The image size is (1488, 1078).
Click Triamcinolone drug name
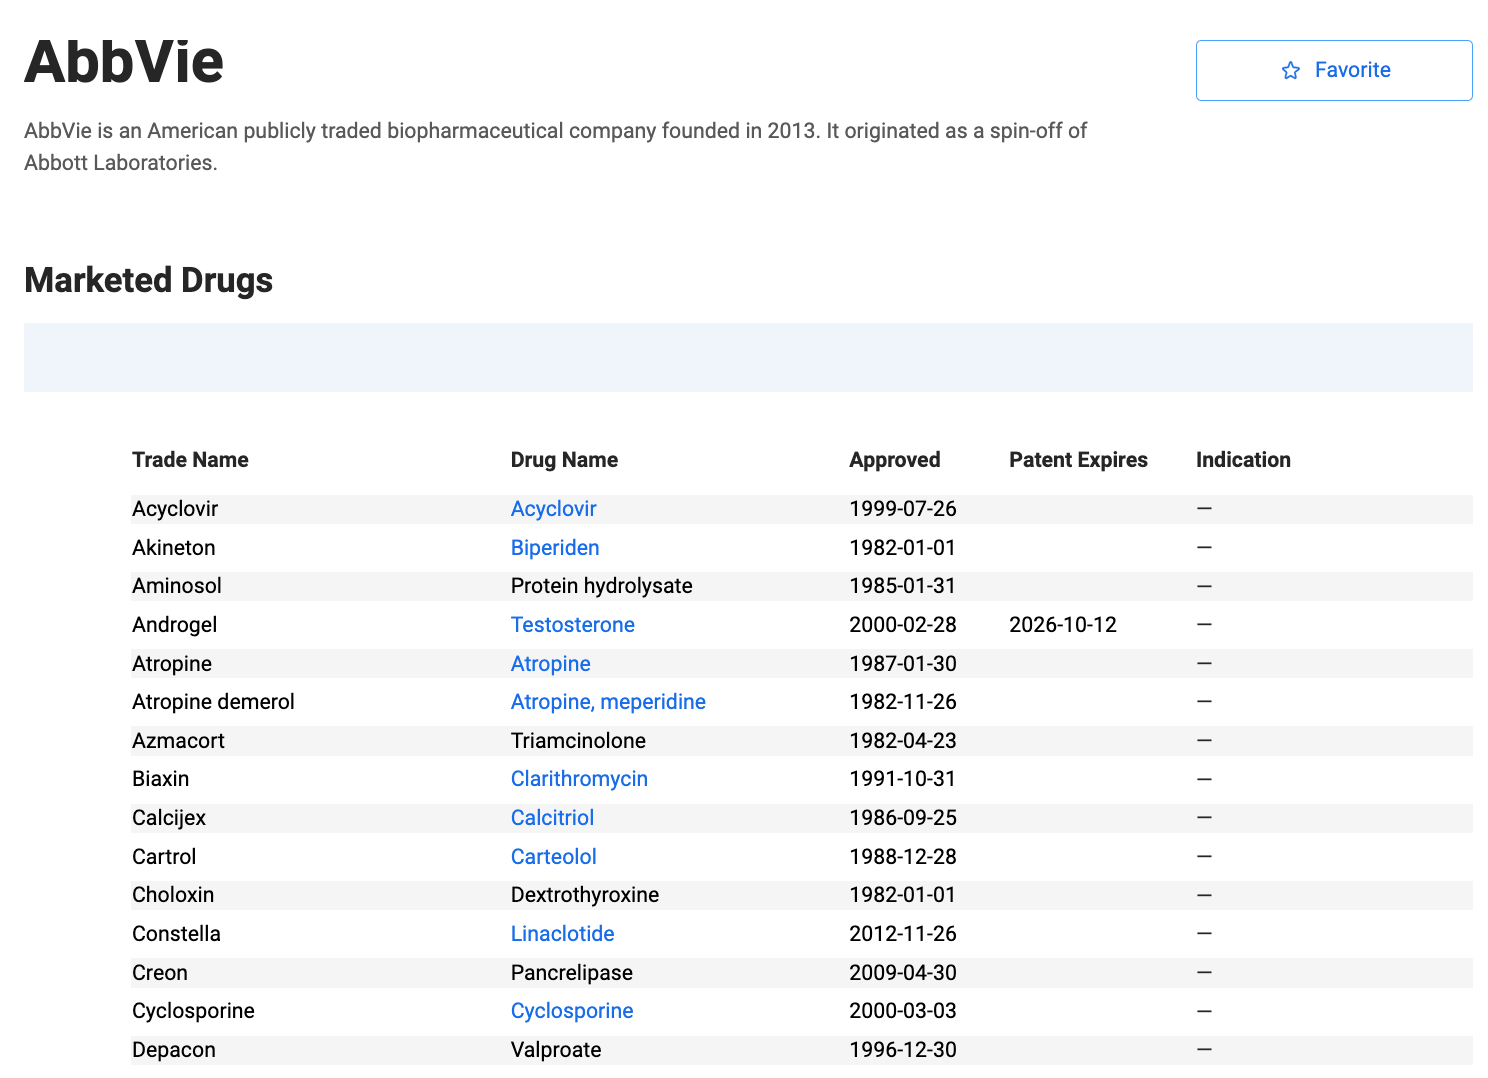click(578, 741)
